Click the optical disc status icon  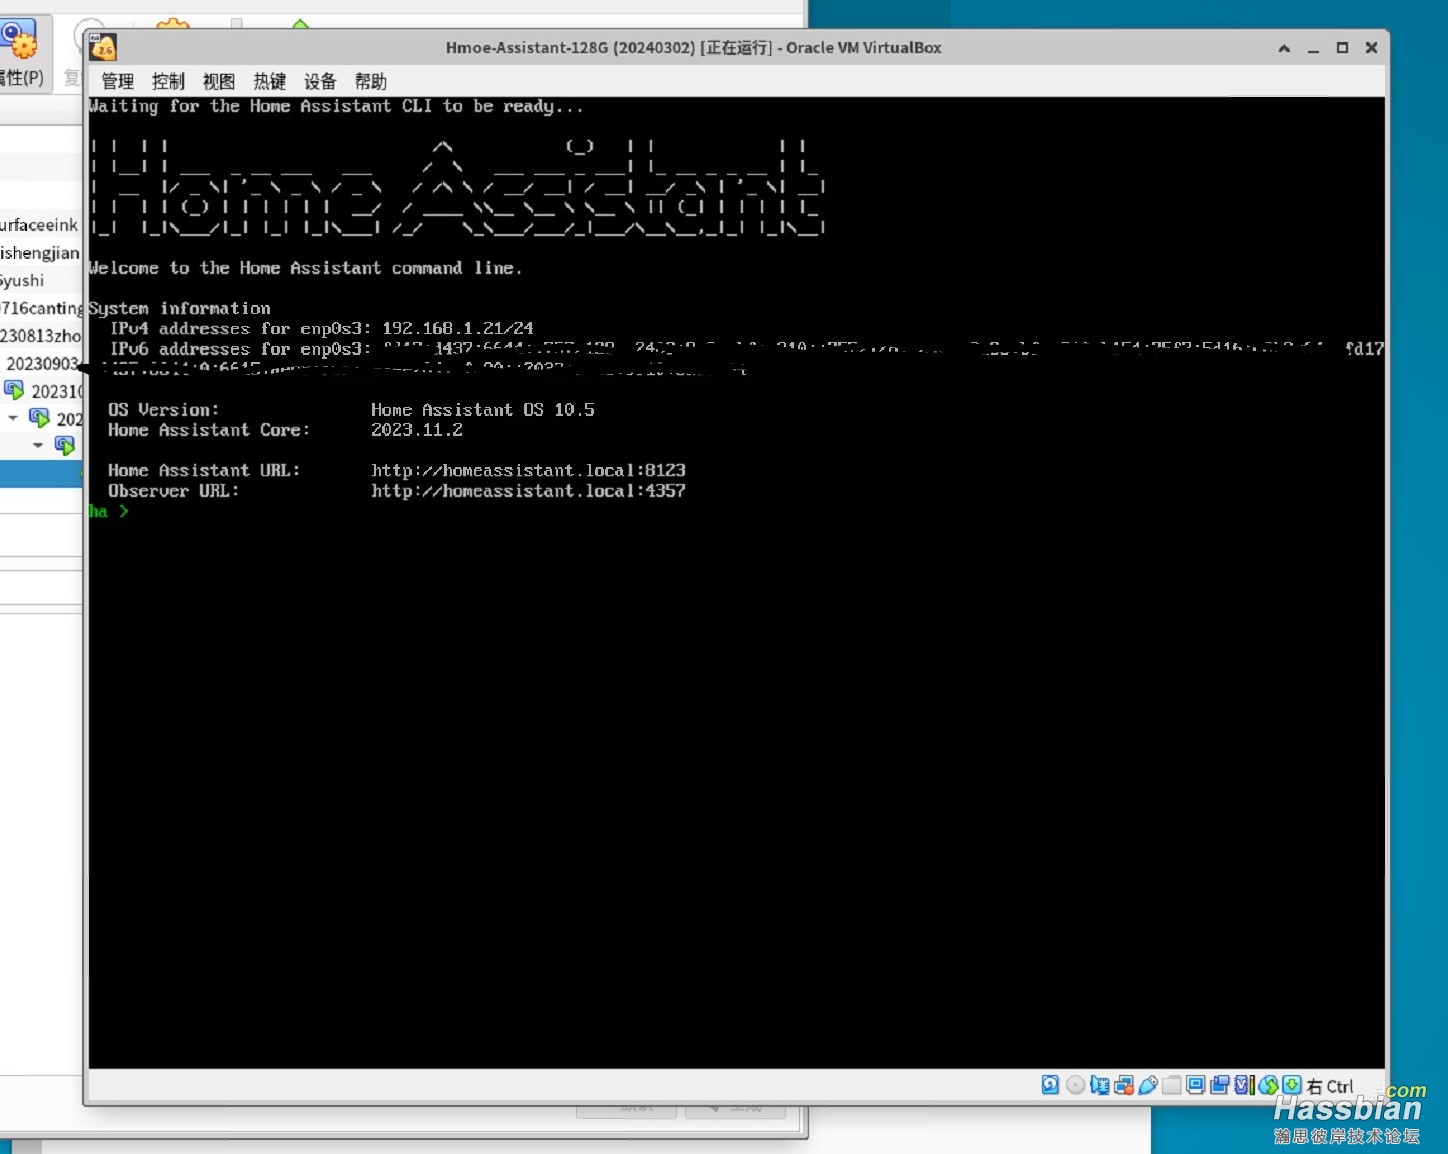(x=1076, y=1085)
